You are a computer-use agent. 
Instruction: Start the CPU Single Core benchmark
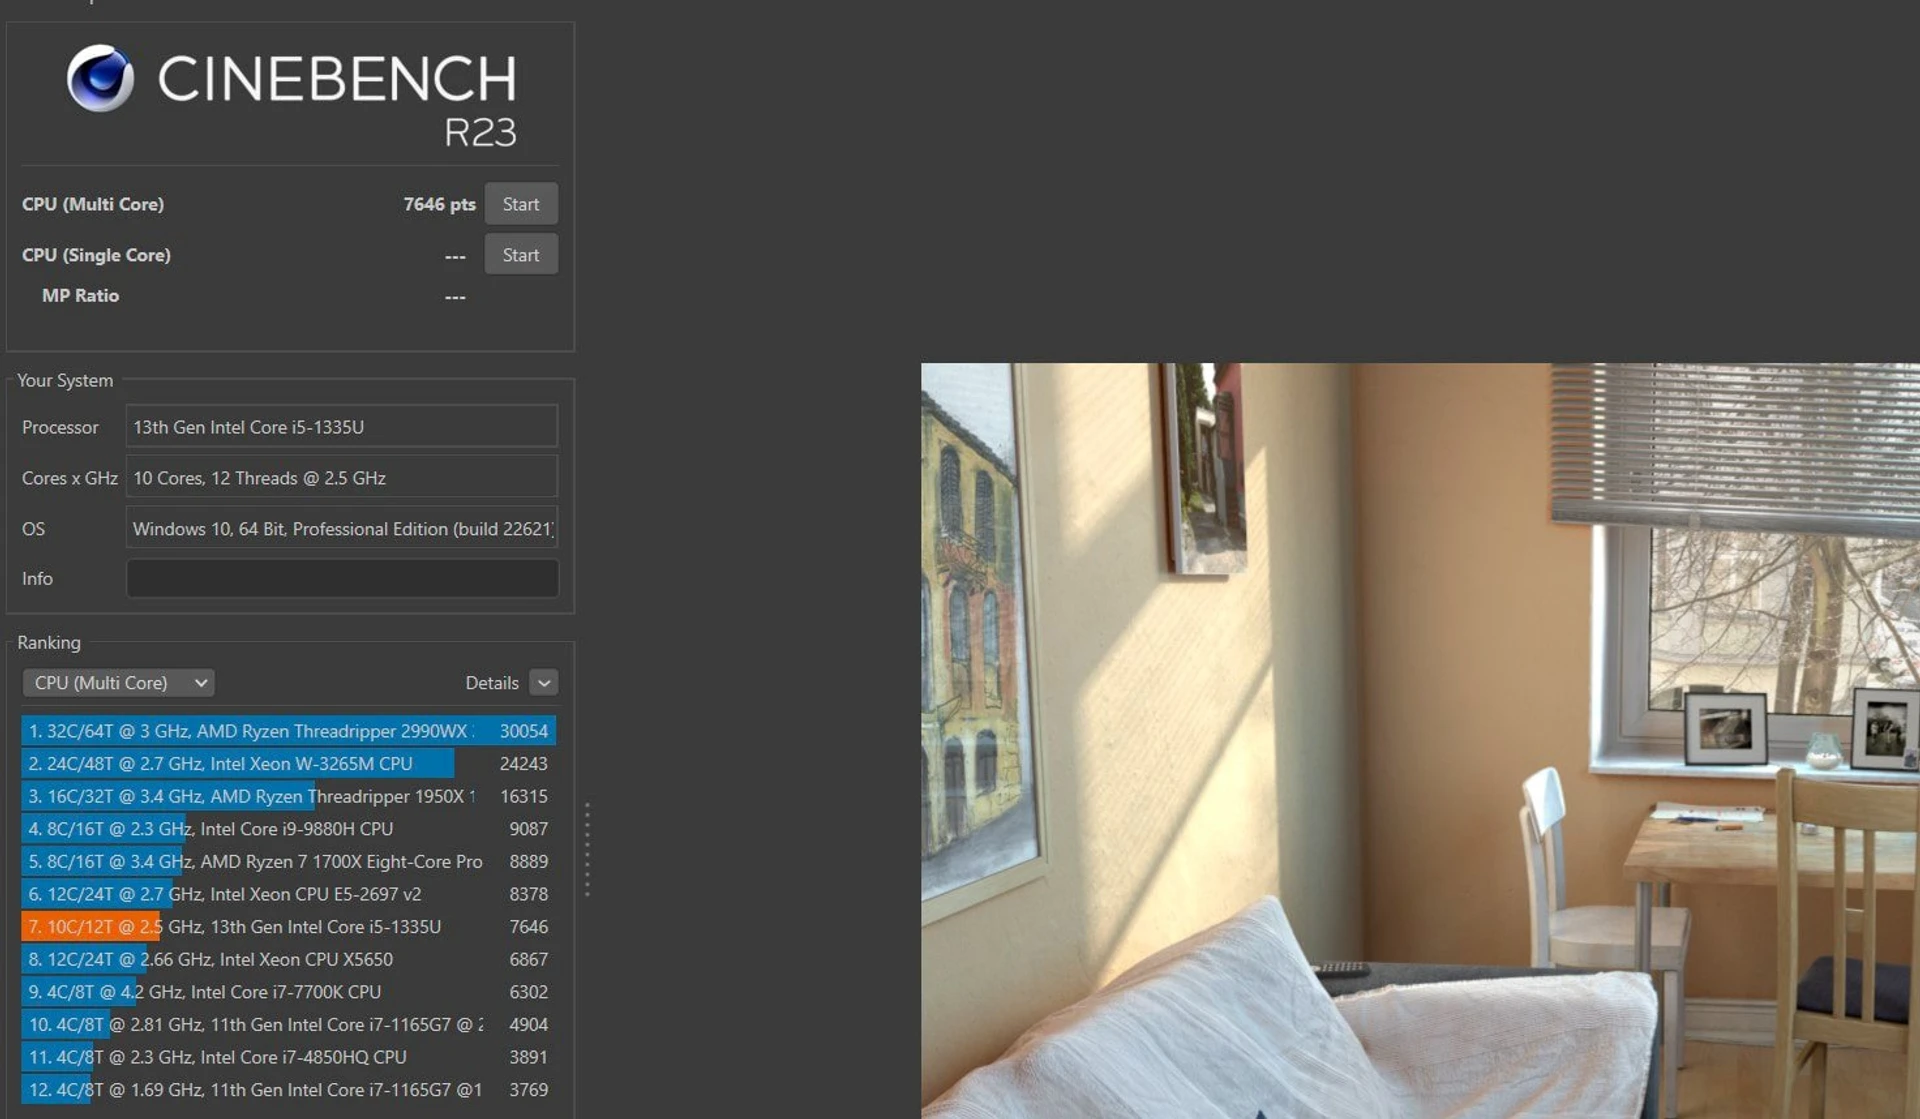[521, 255]
